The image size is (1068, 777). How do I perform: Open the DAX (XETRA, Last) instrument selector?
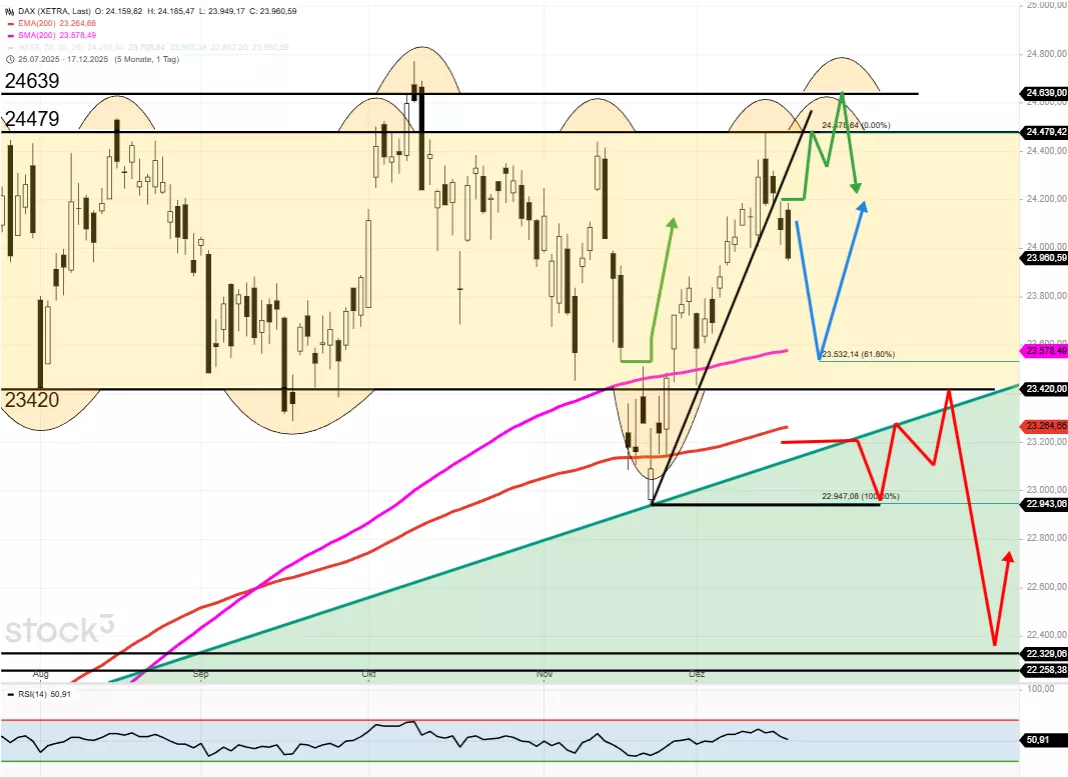[60, 11]
